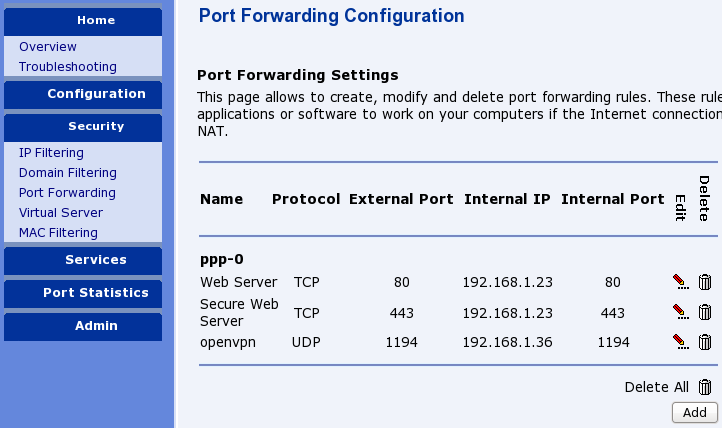
Task: Open MAC Filtering settings
Action: (58, 233)
